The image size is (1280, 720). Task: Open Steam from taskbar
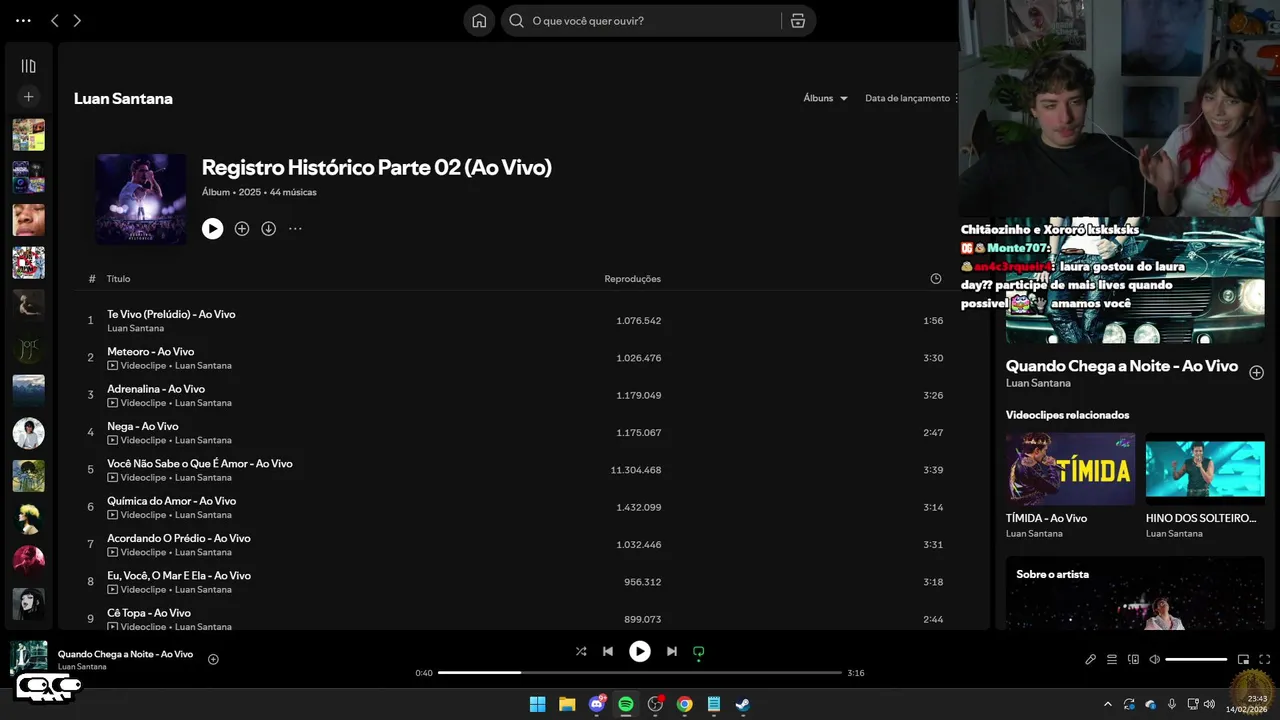pyautogui.click(x=743, y=704)
